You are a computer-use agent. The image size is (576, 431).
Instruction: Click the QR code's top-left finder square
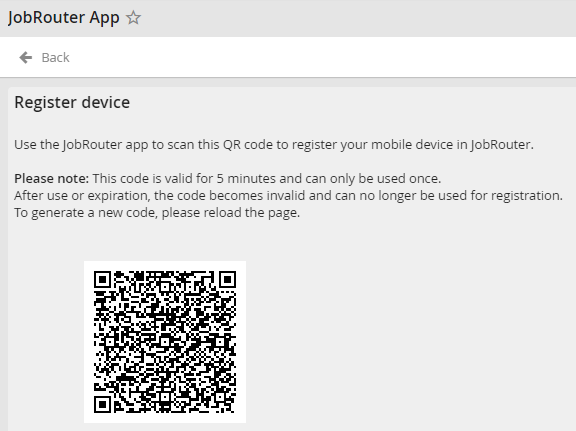click(102, 280)
